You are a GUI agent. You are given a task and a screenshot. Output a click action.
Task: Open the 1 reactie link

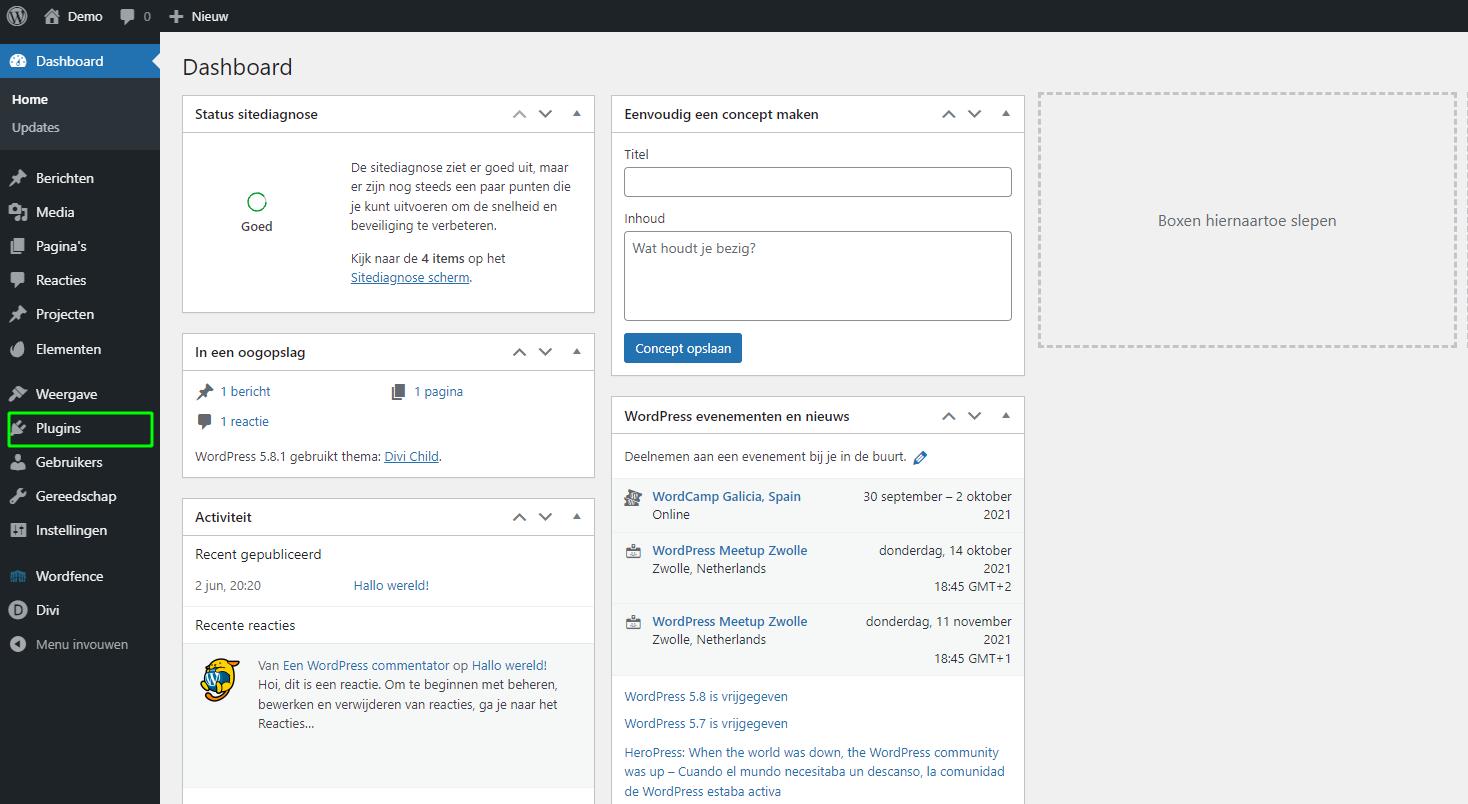(x=245, y=422)
